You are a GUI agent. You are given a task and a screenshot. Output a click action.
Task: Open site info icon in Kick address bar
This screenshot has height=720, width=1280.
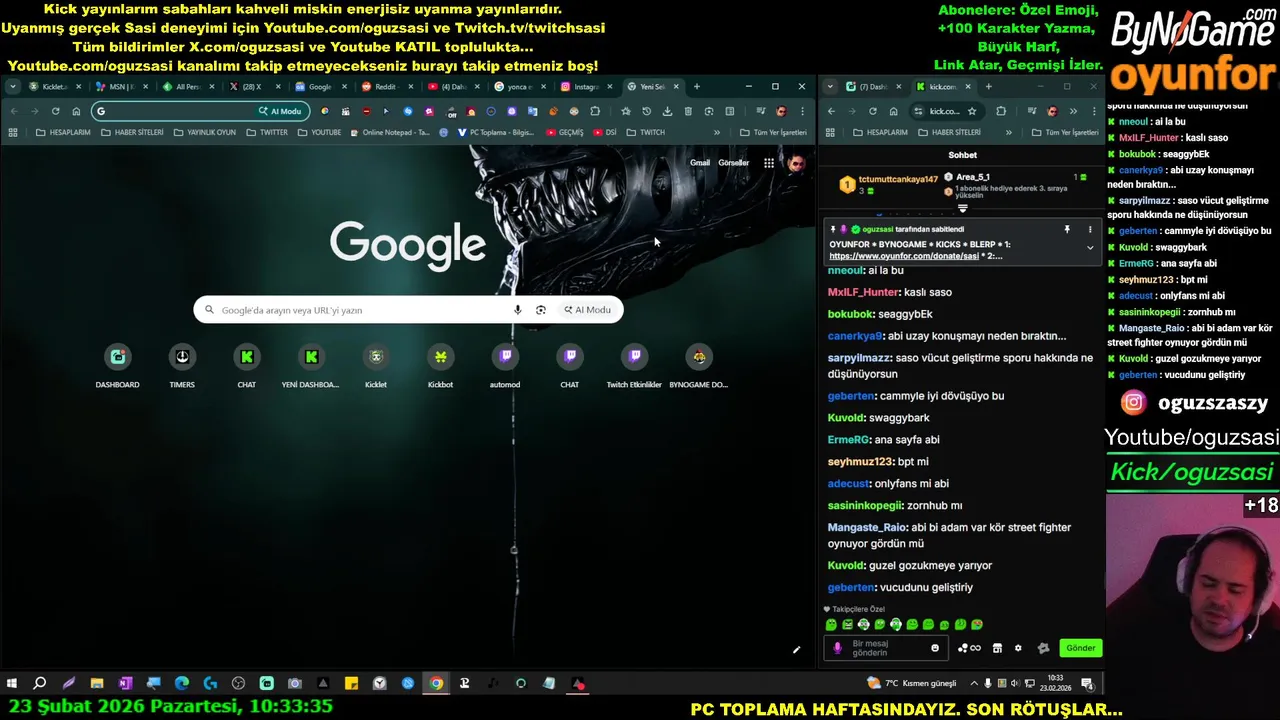pos(917,111)
